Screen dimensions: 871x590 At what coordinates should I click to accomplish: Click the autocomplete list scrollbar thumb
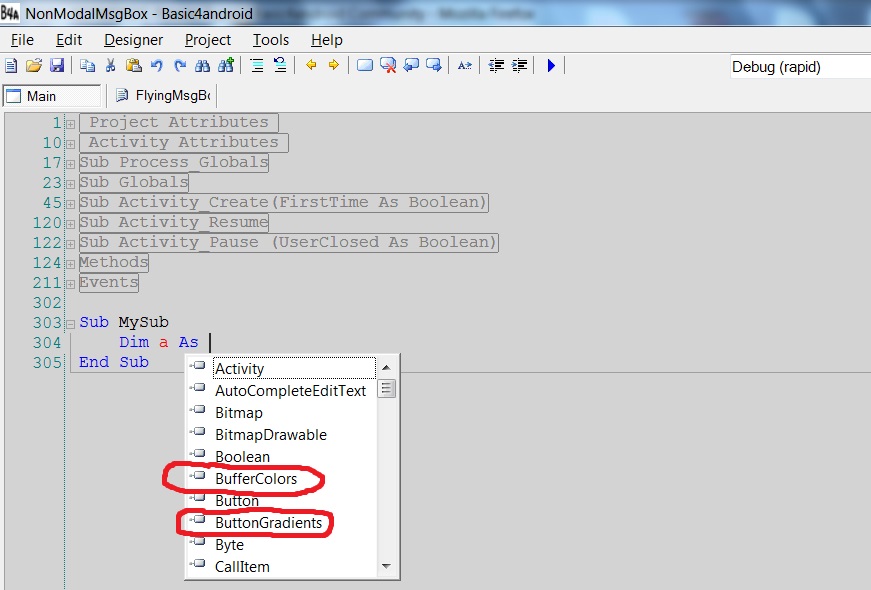coord(387,388)
